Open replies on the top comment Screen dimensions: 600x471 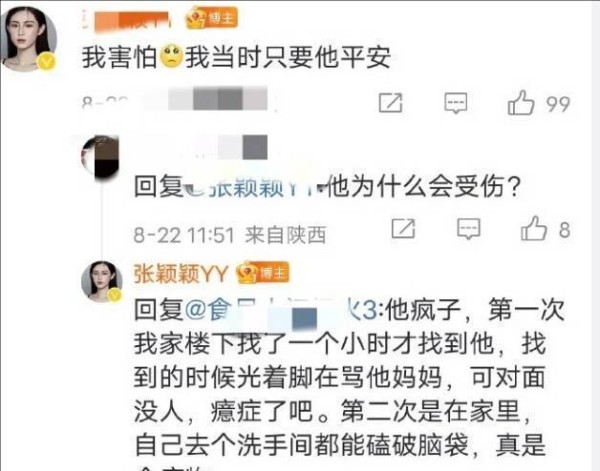coord(455,103)
